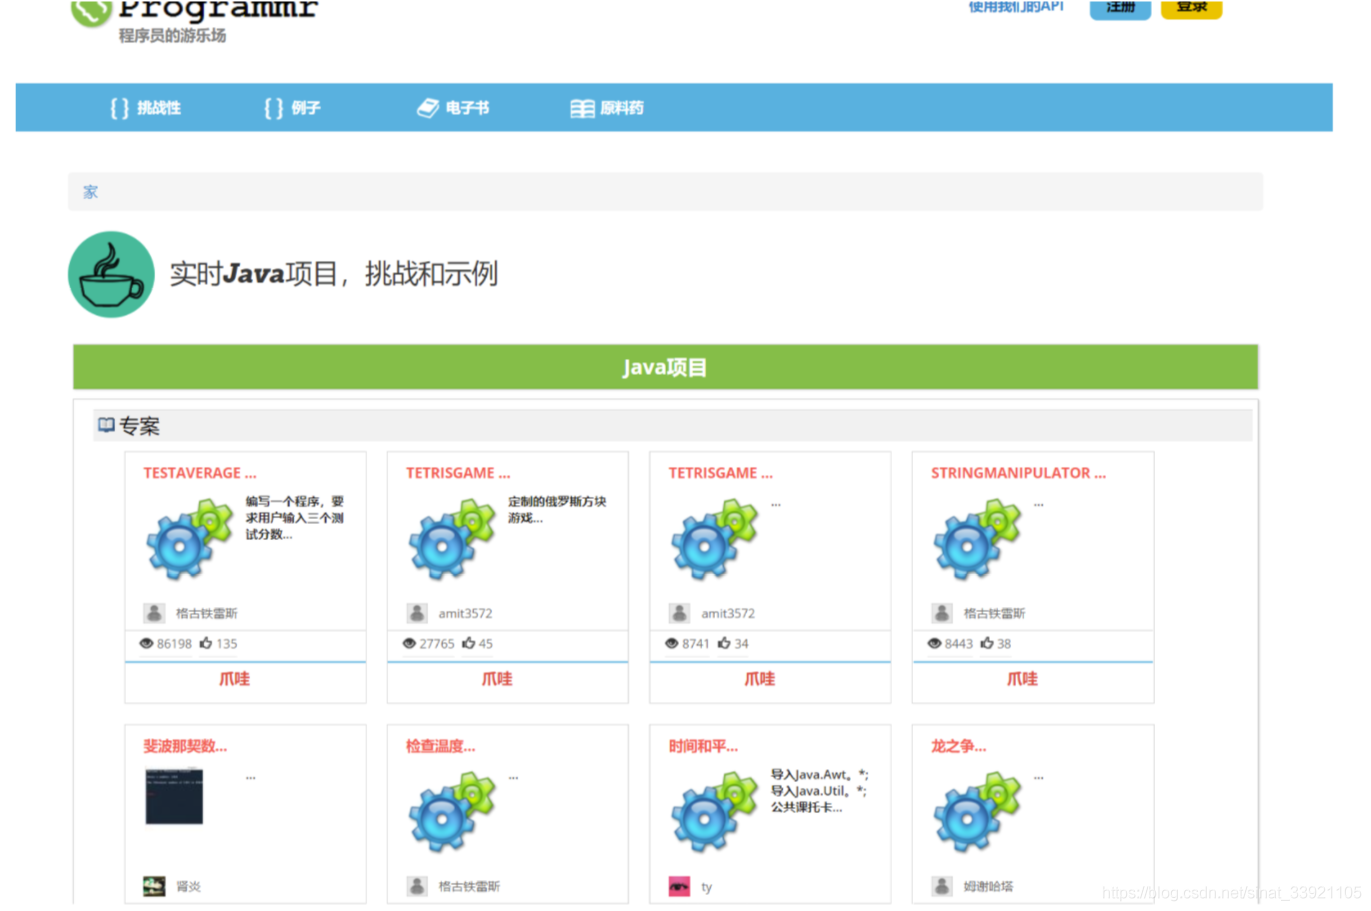
Task: Open the 例子 menu item
Action: [x=292, y=108]
